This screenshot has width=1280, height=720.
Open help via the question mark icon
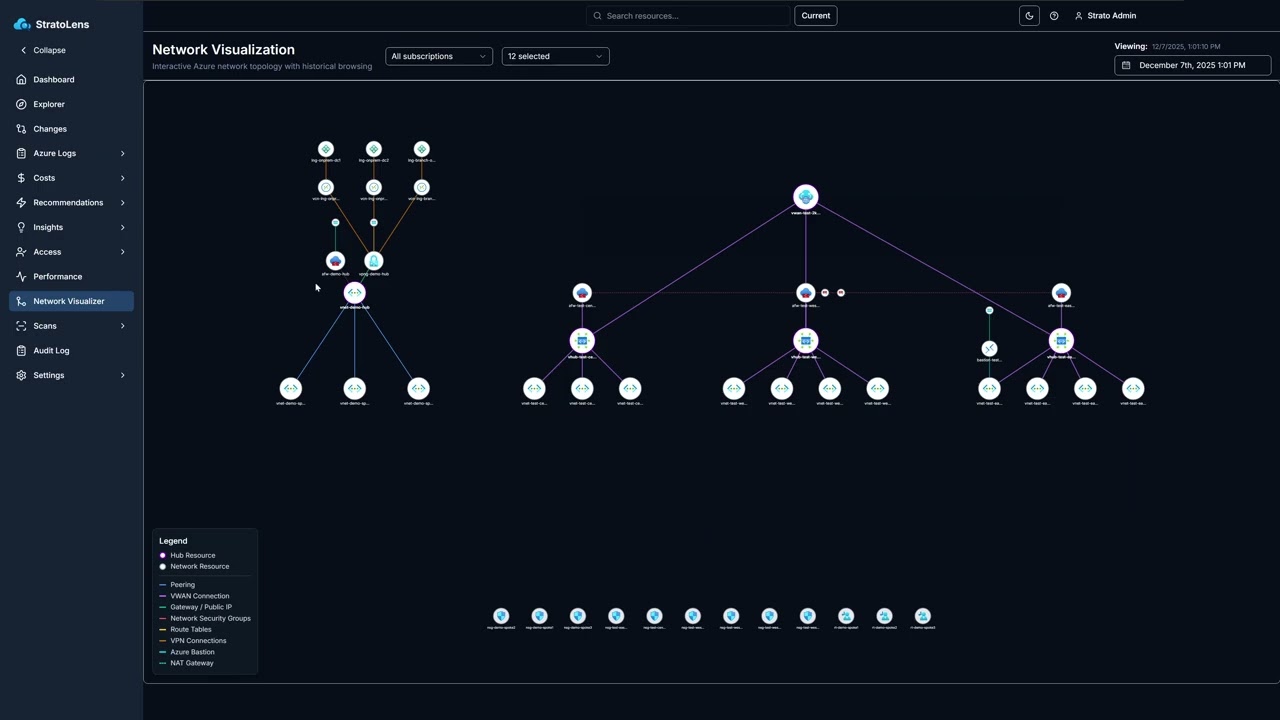(1054, 16)
